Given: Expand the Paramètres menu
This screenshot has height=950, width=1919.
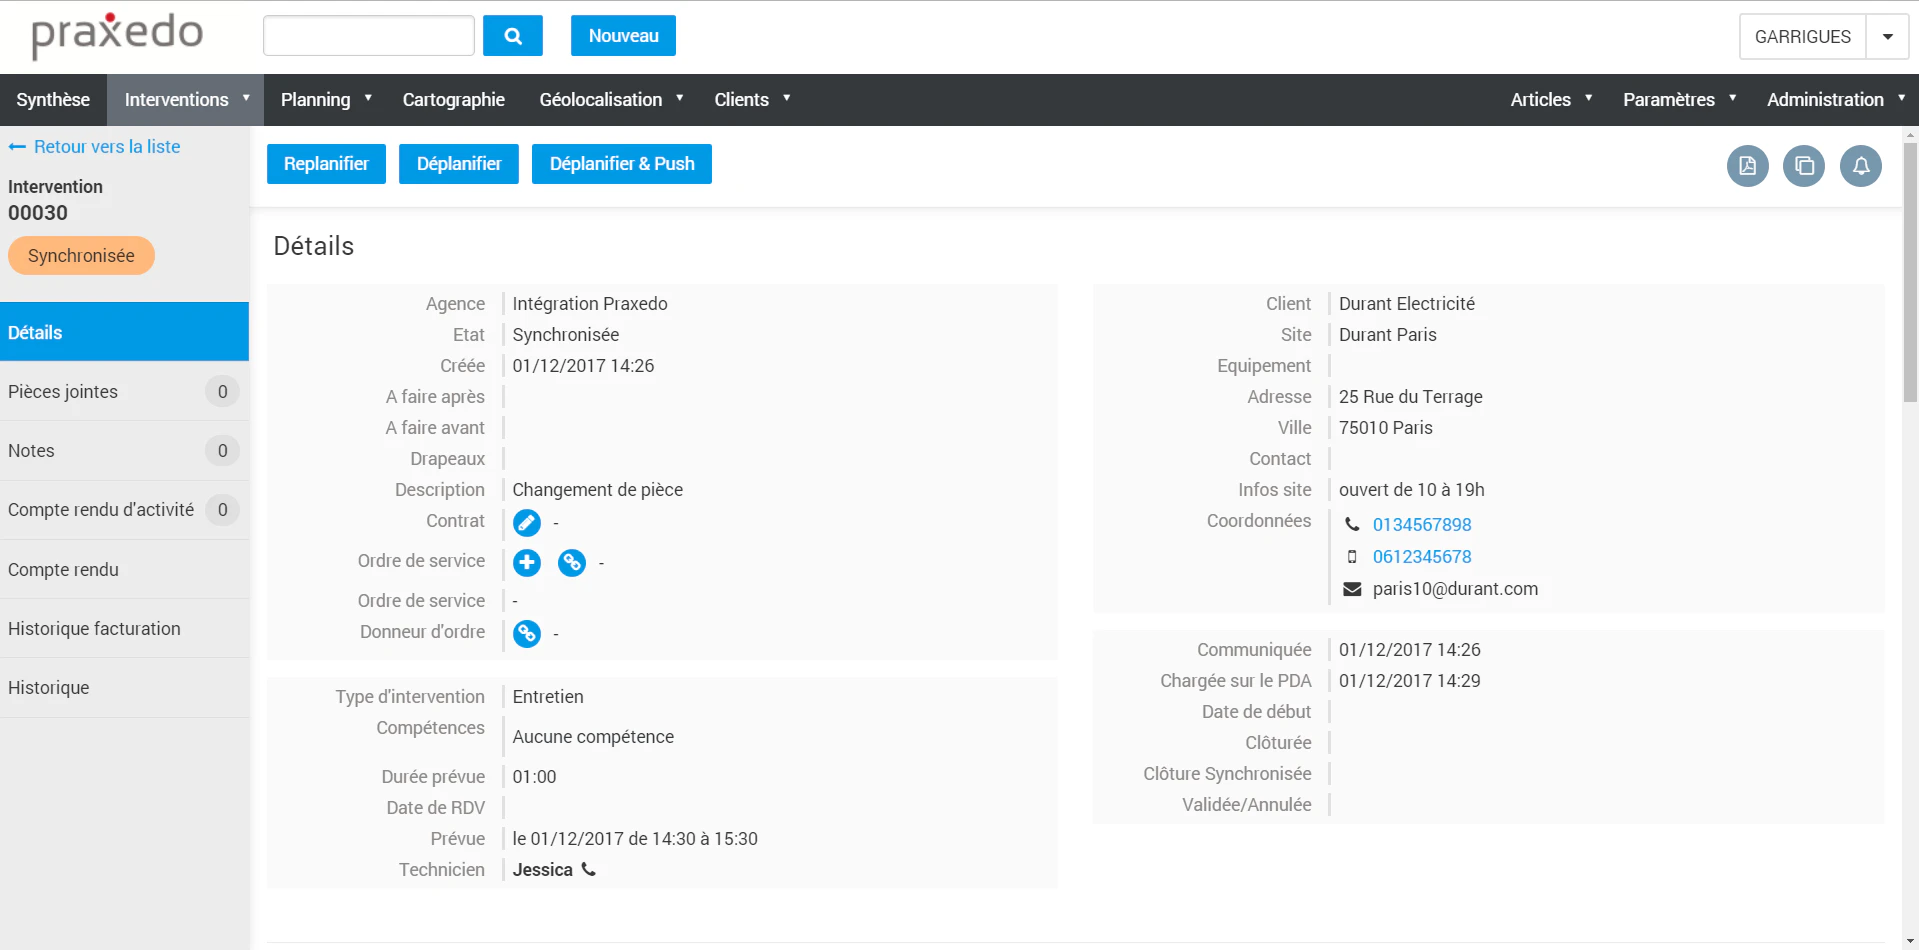Looking at the screenshot, I should pyautogui.click(x=1679, y=100).
